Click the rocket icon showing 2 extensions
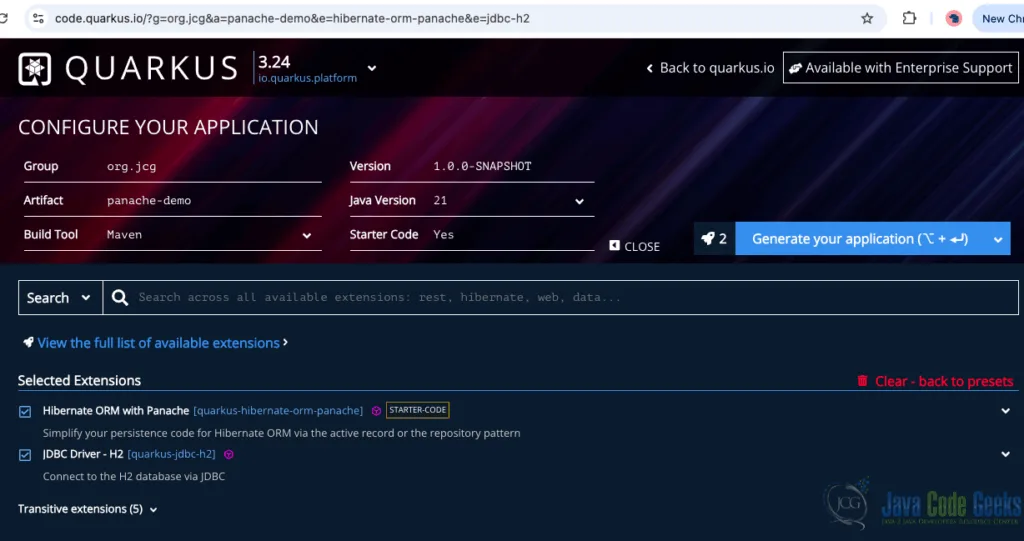 click(708, 239)
